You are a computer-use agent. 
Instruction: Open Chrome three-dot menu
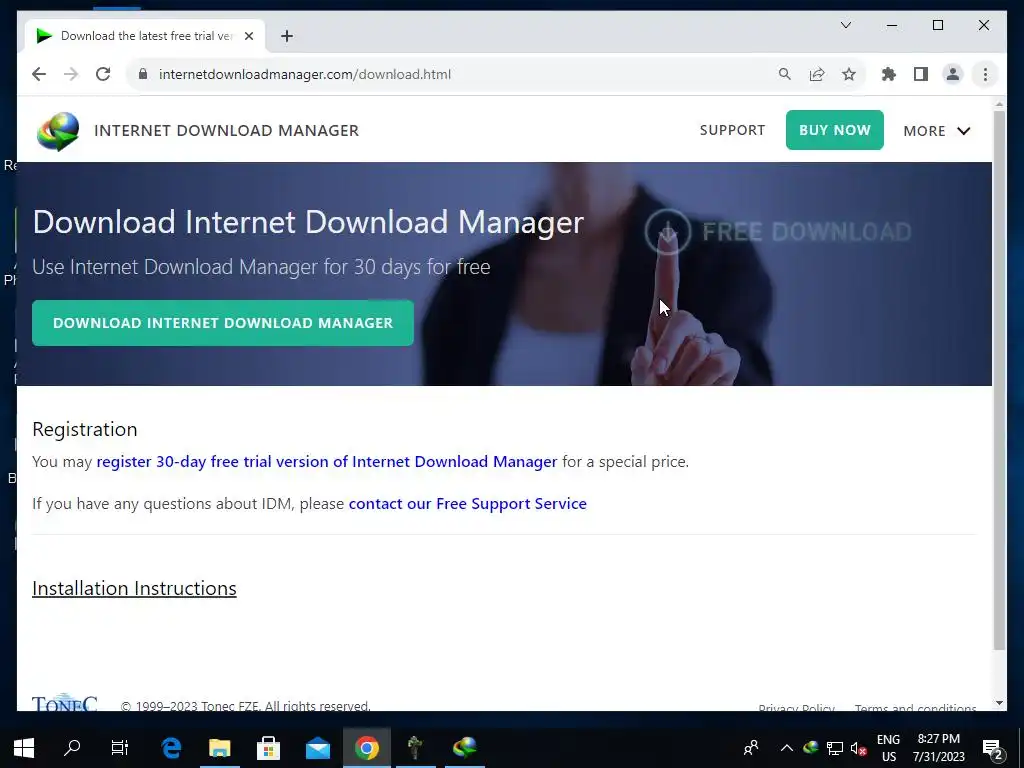click(985, 74)
